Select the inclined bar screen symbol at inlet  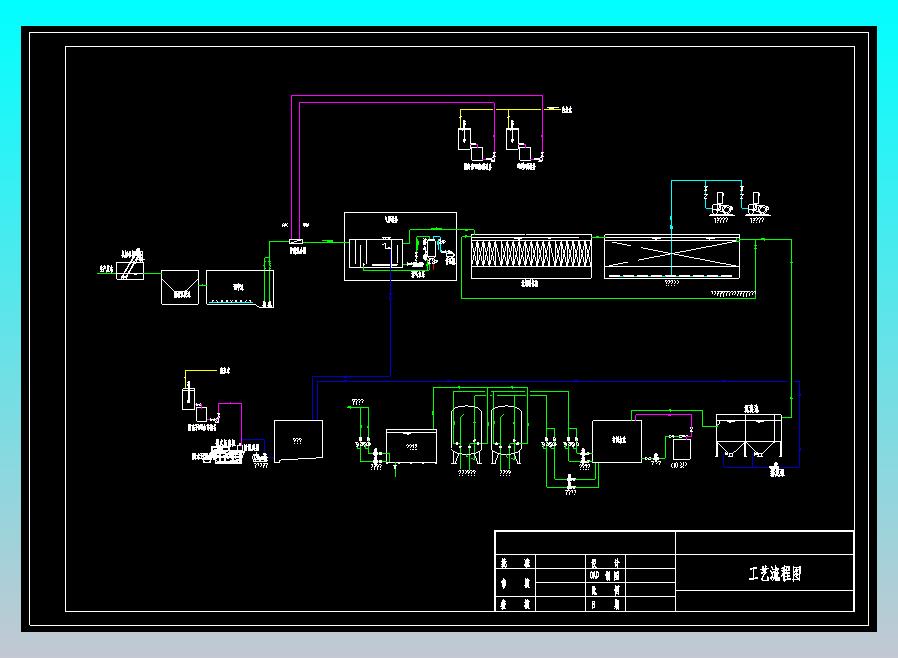pyautogui.click(x=131, y=265)
